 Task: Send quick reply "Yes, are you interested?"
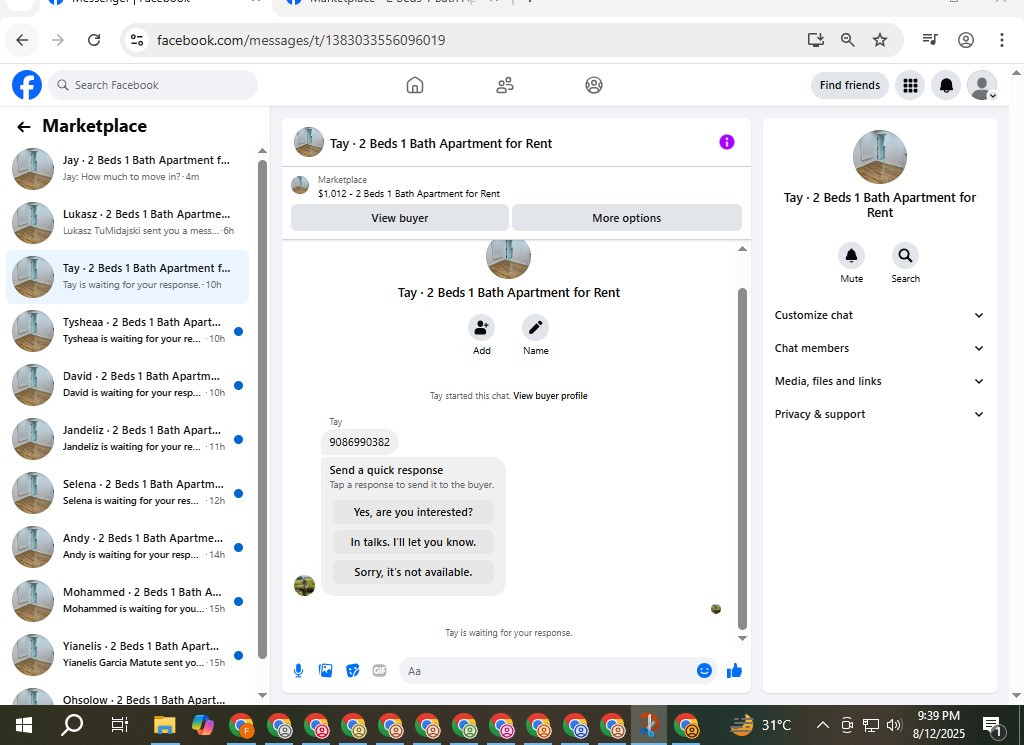[x=413, y=512]
